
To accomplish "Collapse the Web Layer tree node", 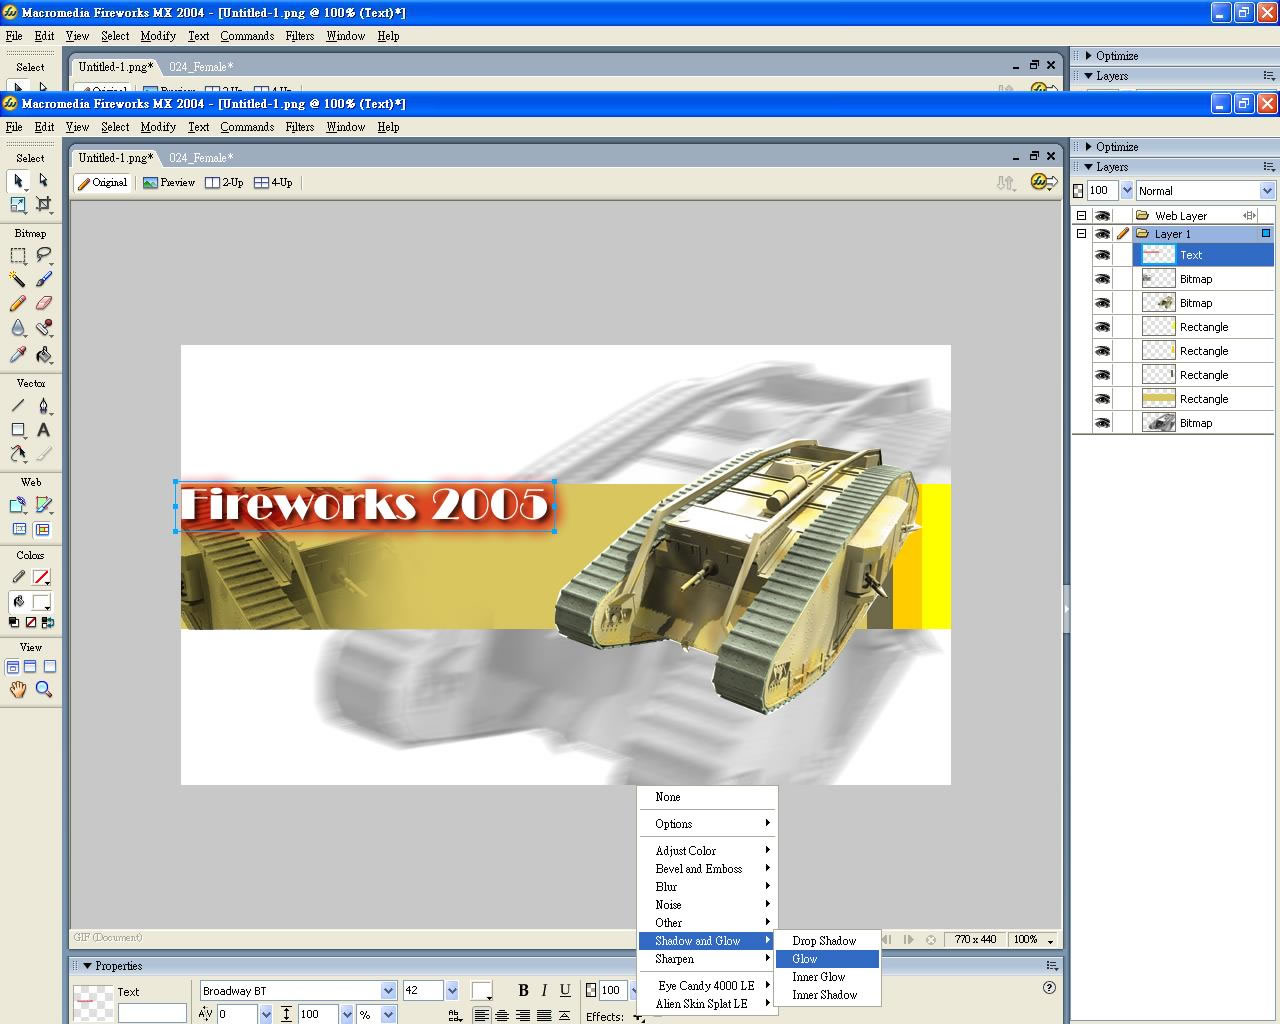I will 1081,216.
